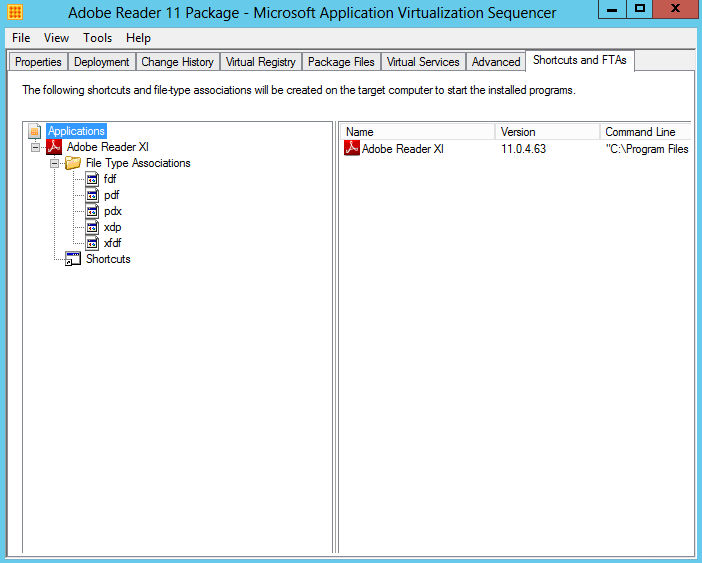Screen dimensions: 702x563
Task: Click the pdx file association icon
Action: pyautogui.click(x=92, y=211)
